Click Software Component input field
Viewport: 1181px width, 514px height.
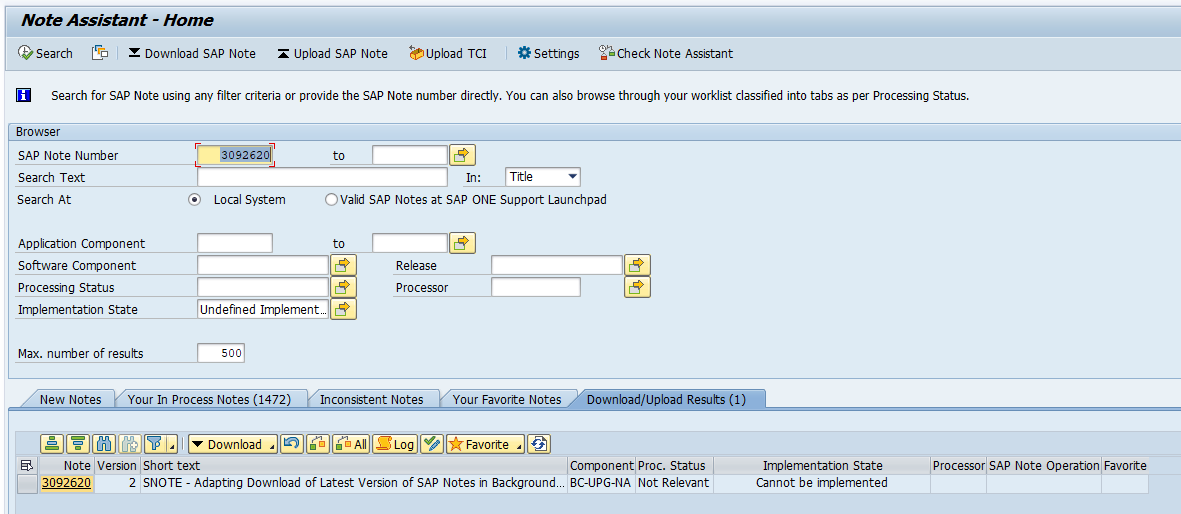point(263,265)
